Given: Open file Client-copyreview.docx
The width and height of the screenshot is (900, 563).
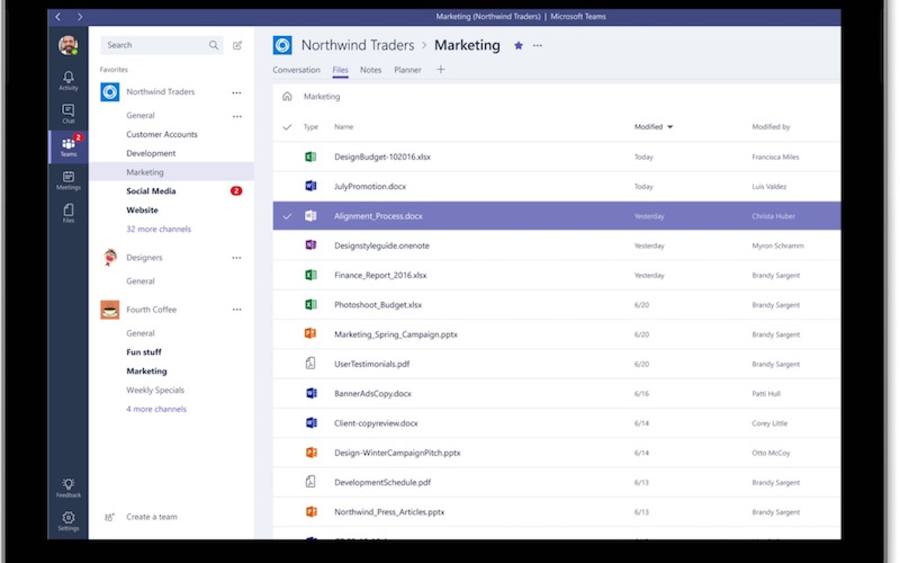Looking at the screenshot, I should 376,423.
